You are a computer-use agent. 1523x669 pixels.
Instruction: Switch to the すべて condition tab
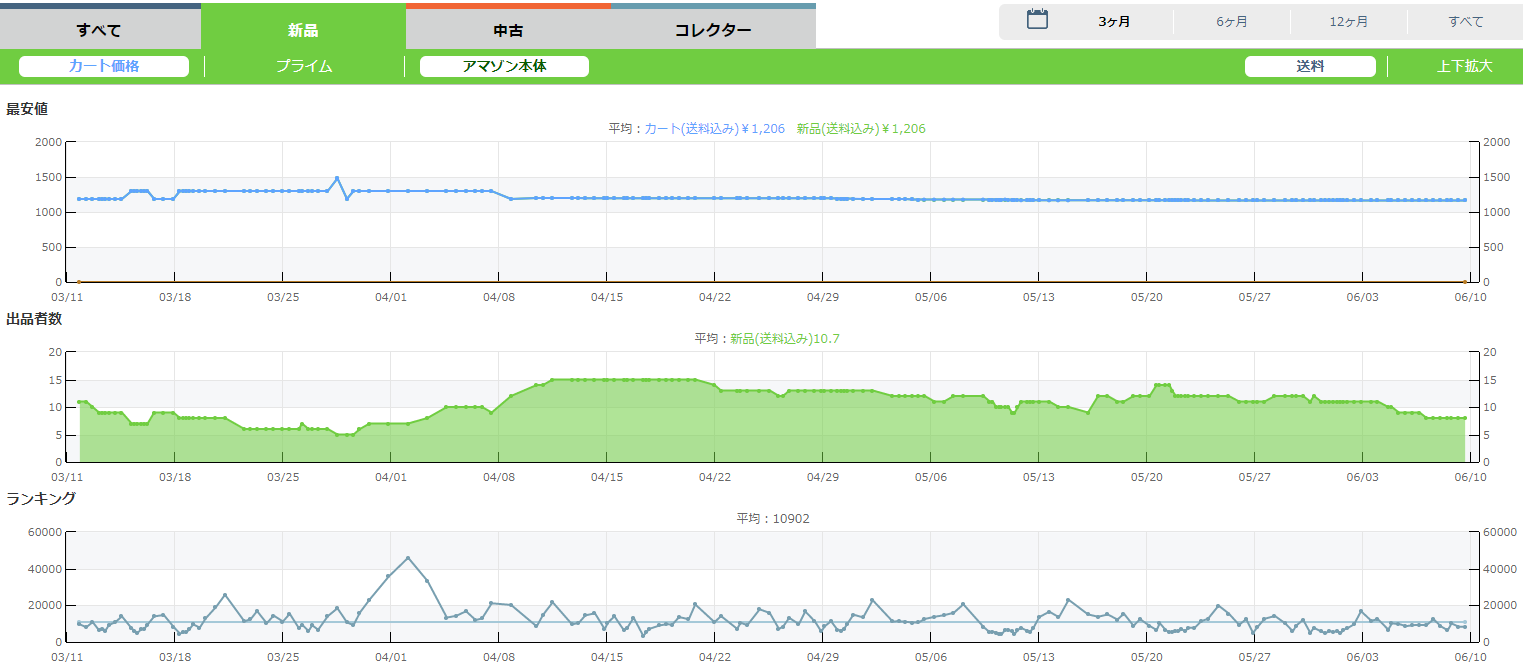(99, 29)
